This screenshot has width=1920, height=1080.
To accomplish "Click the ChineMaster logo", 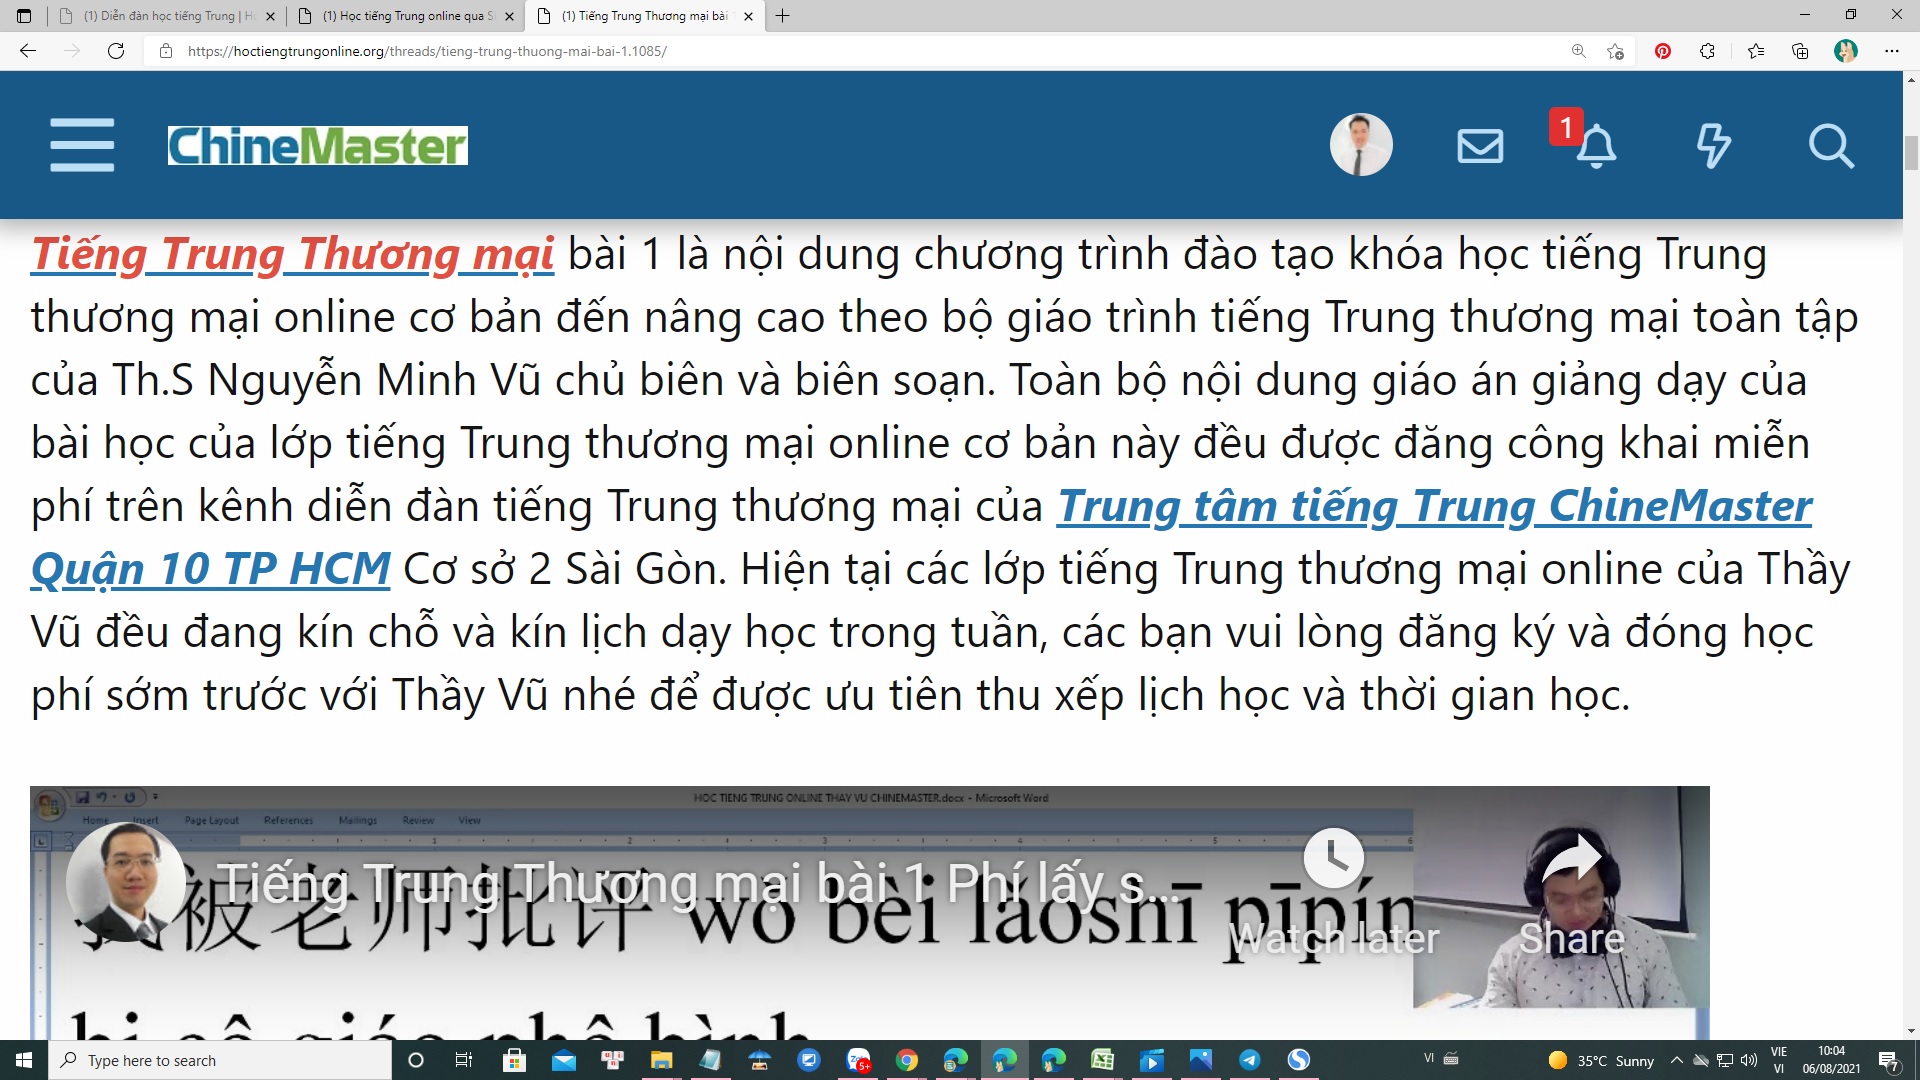I will coord(317,146).
